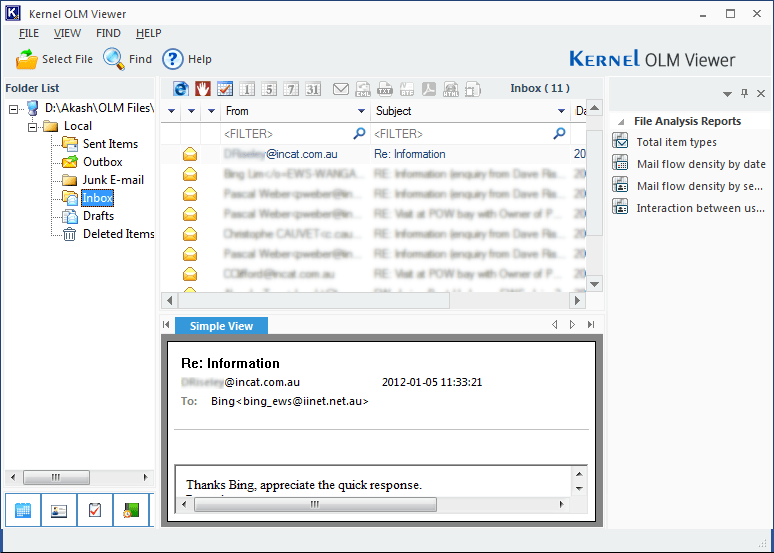Click the folder list horizontal scrollbar thumb
This screenshot has width=774, height=553.
(x=56, y=477)
